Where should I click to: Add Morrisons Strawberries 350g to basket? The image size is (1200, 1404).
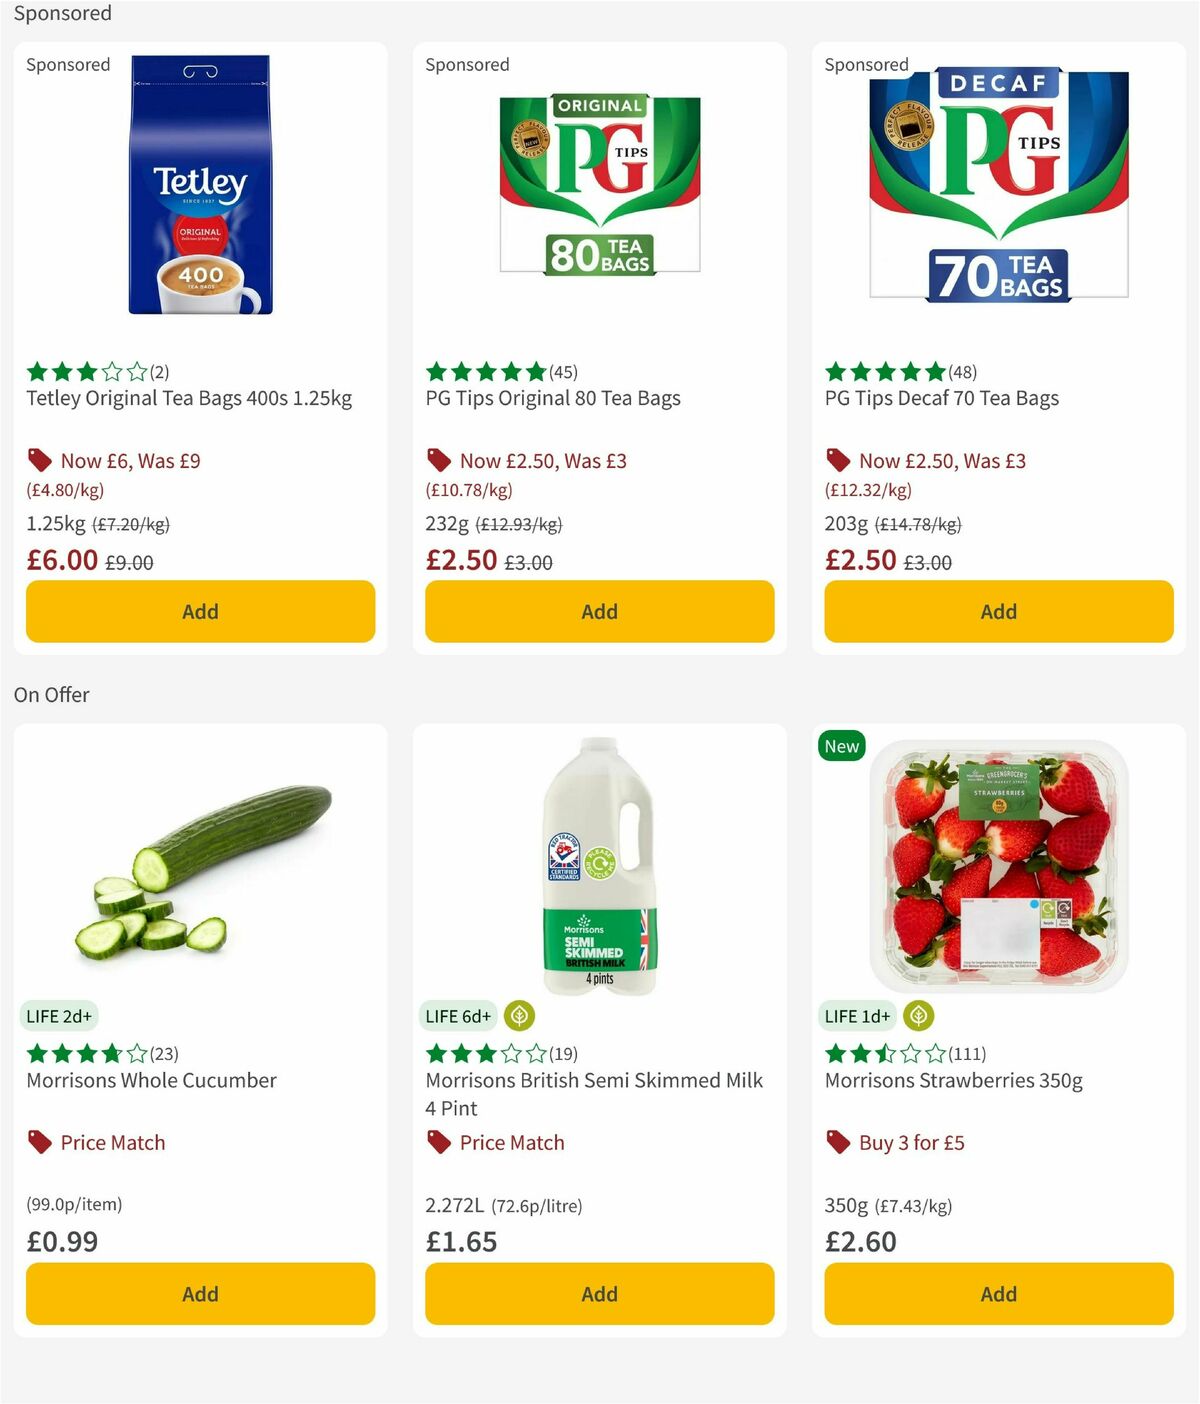[998, 1293]
